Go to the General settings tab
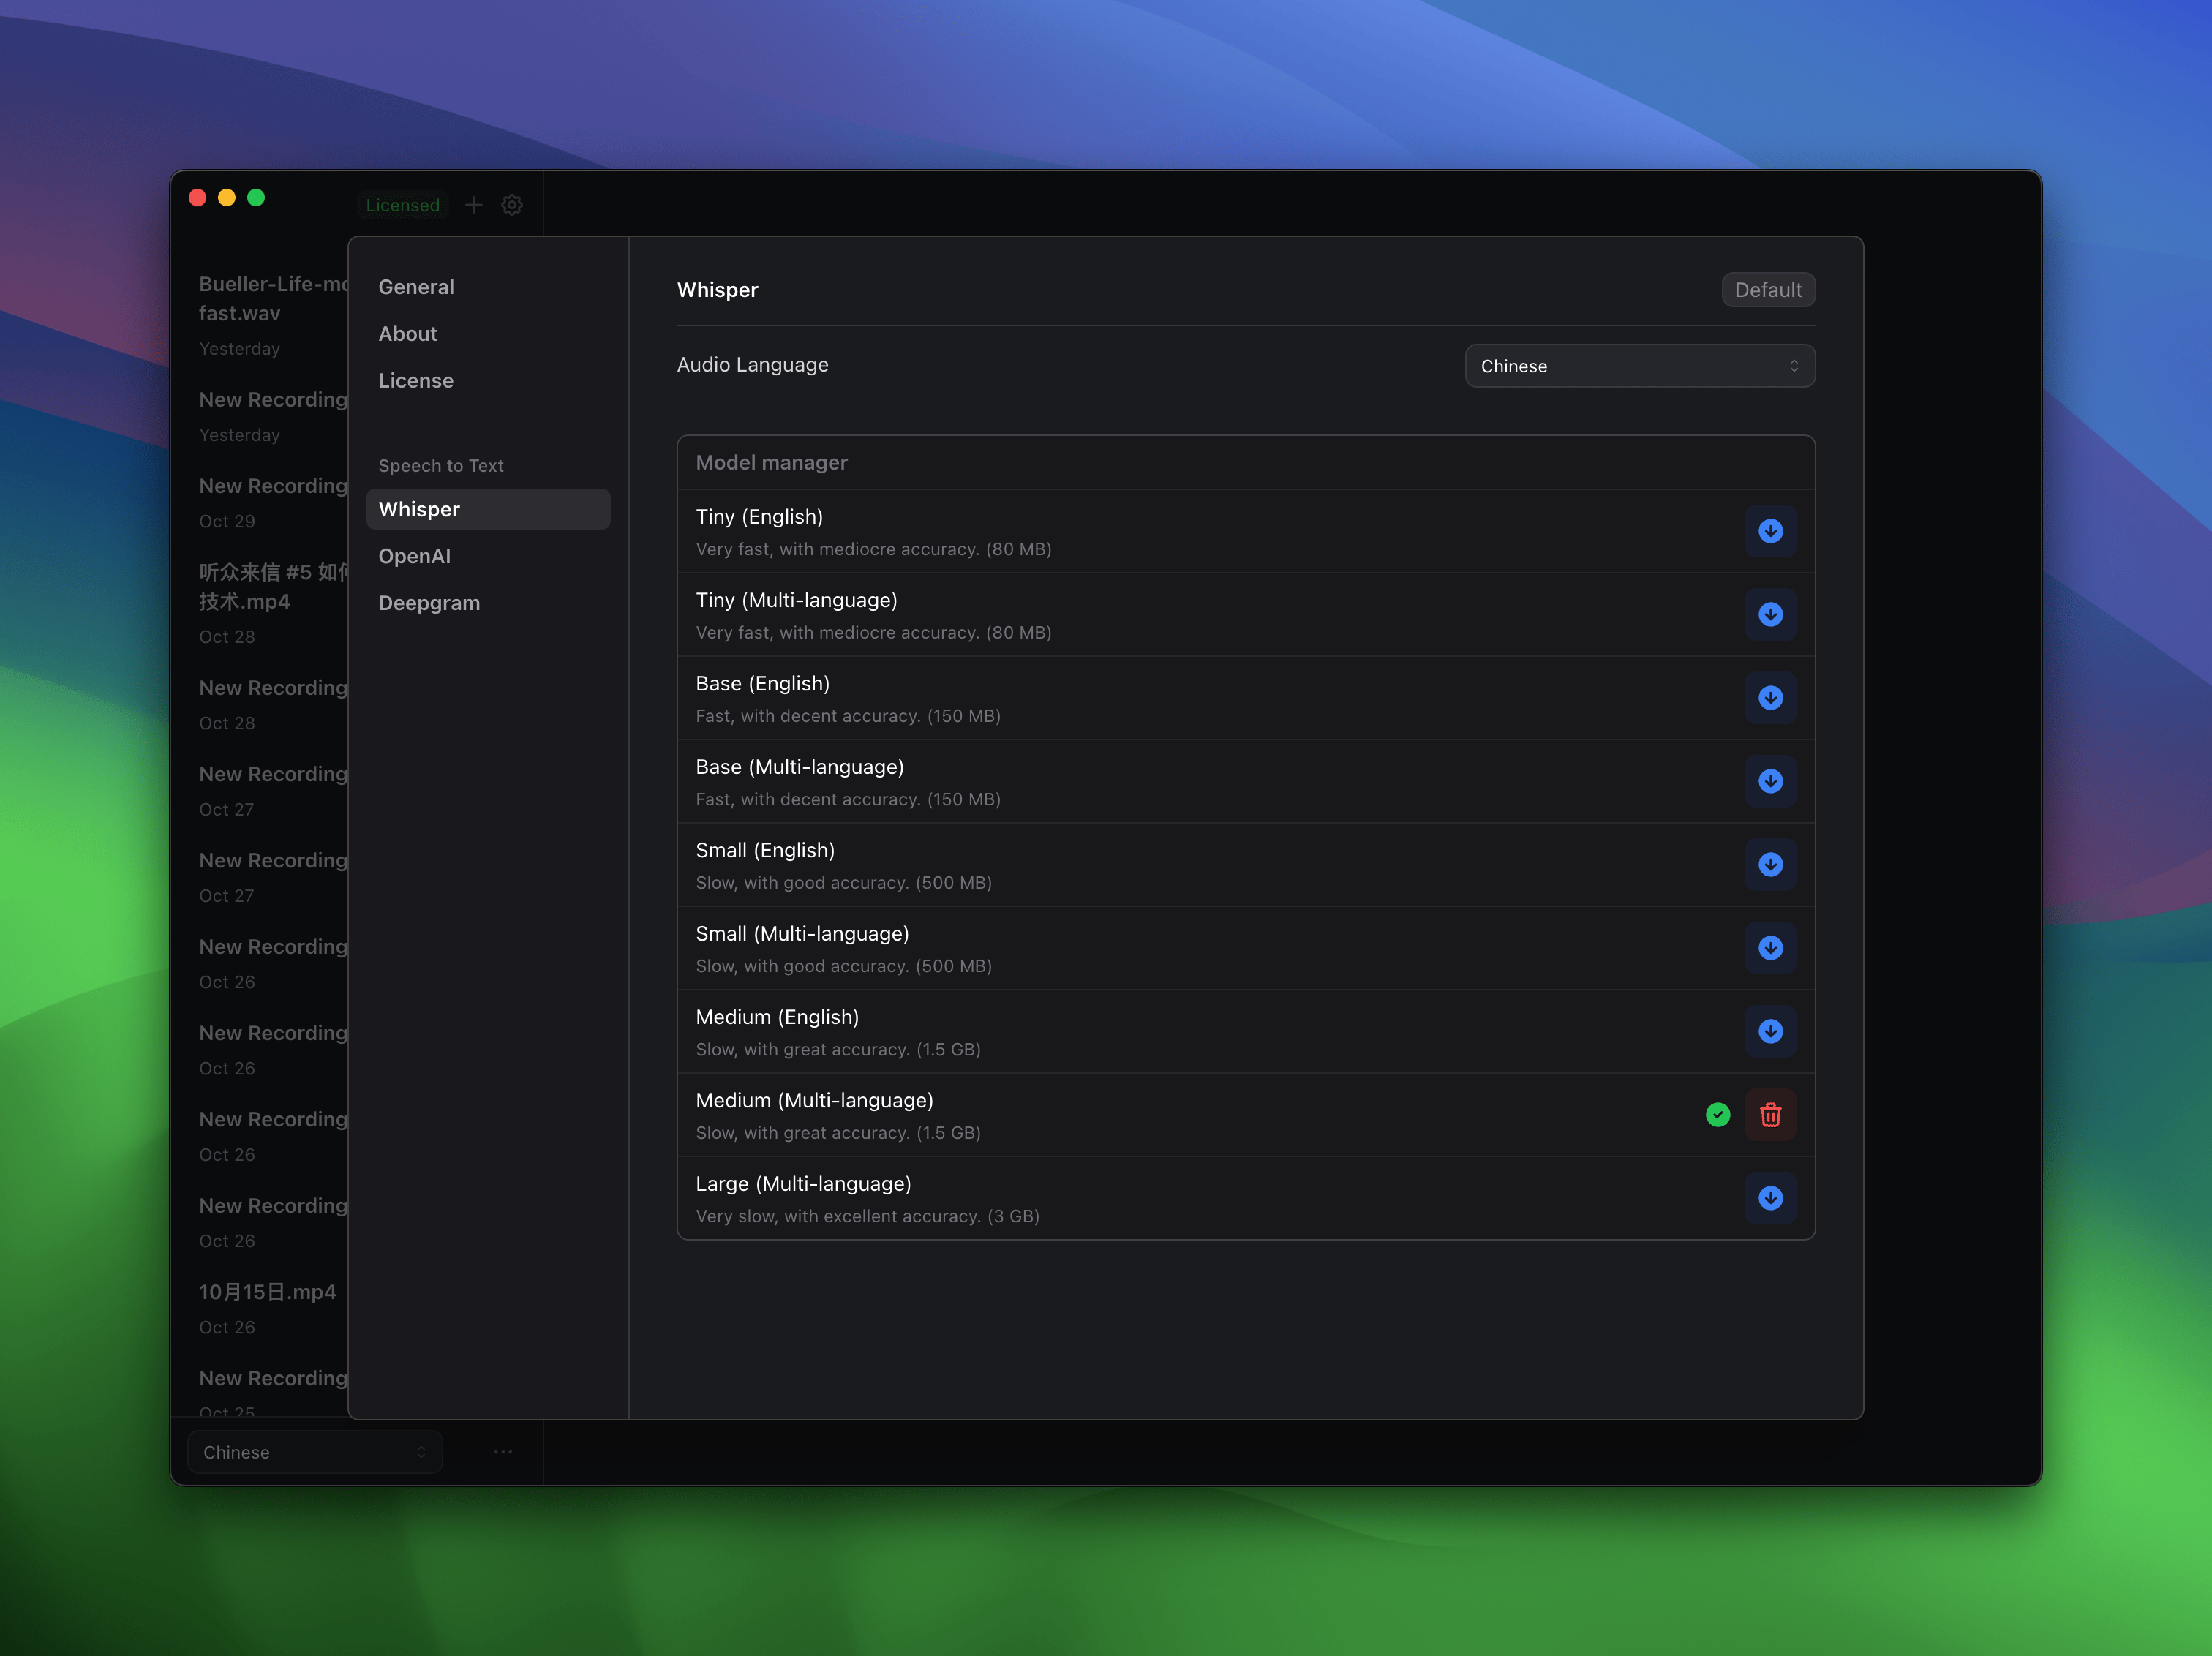 416,287
